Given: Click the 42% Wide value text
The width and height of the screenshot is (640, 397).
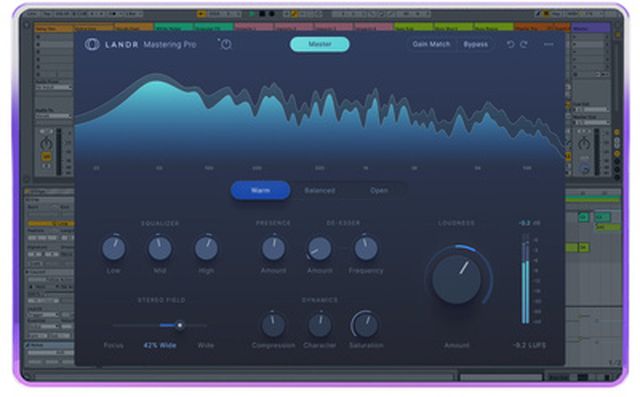Looking at the screenshot, I should pos(160,345).
